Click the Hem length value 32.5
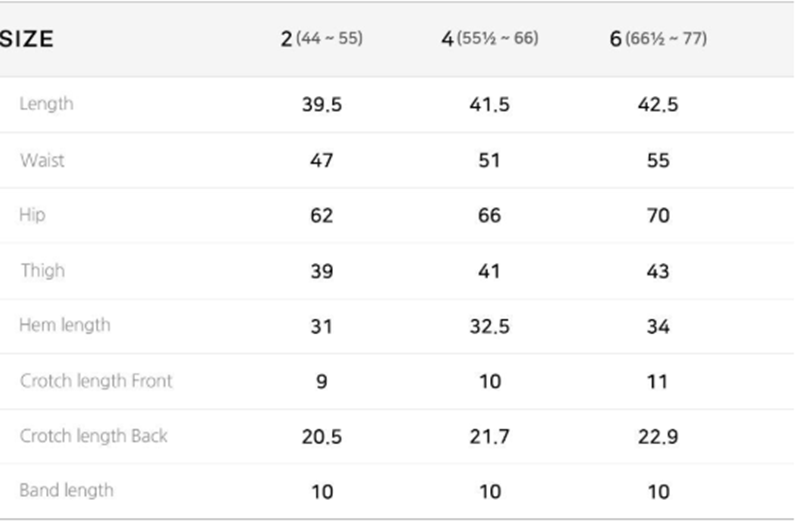The height and width of the screenshot is (523, 800). [489, 326]
